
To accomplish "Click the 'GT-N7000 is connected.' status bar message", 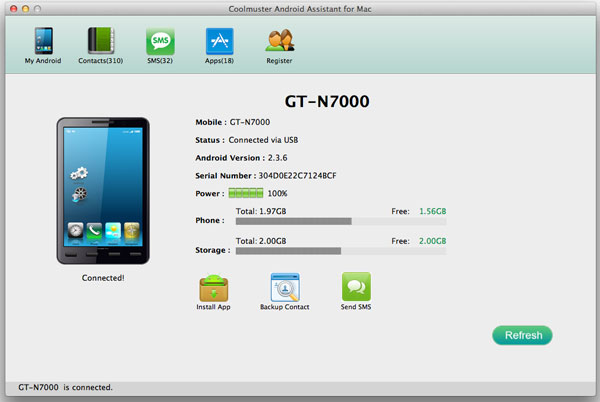I will [65, 387].
